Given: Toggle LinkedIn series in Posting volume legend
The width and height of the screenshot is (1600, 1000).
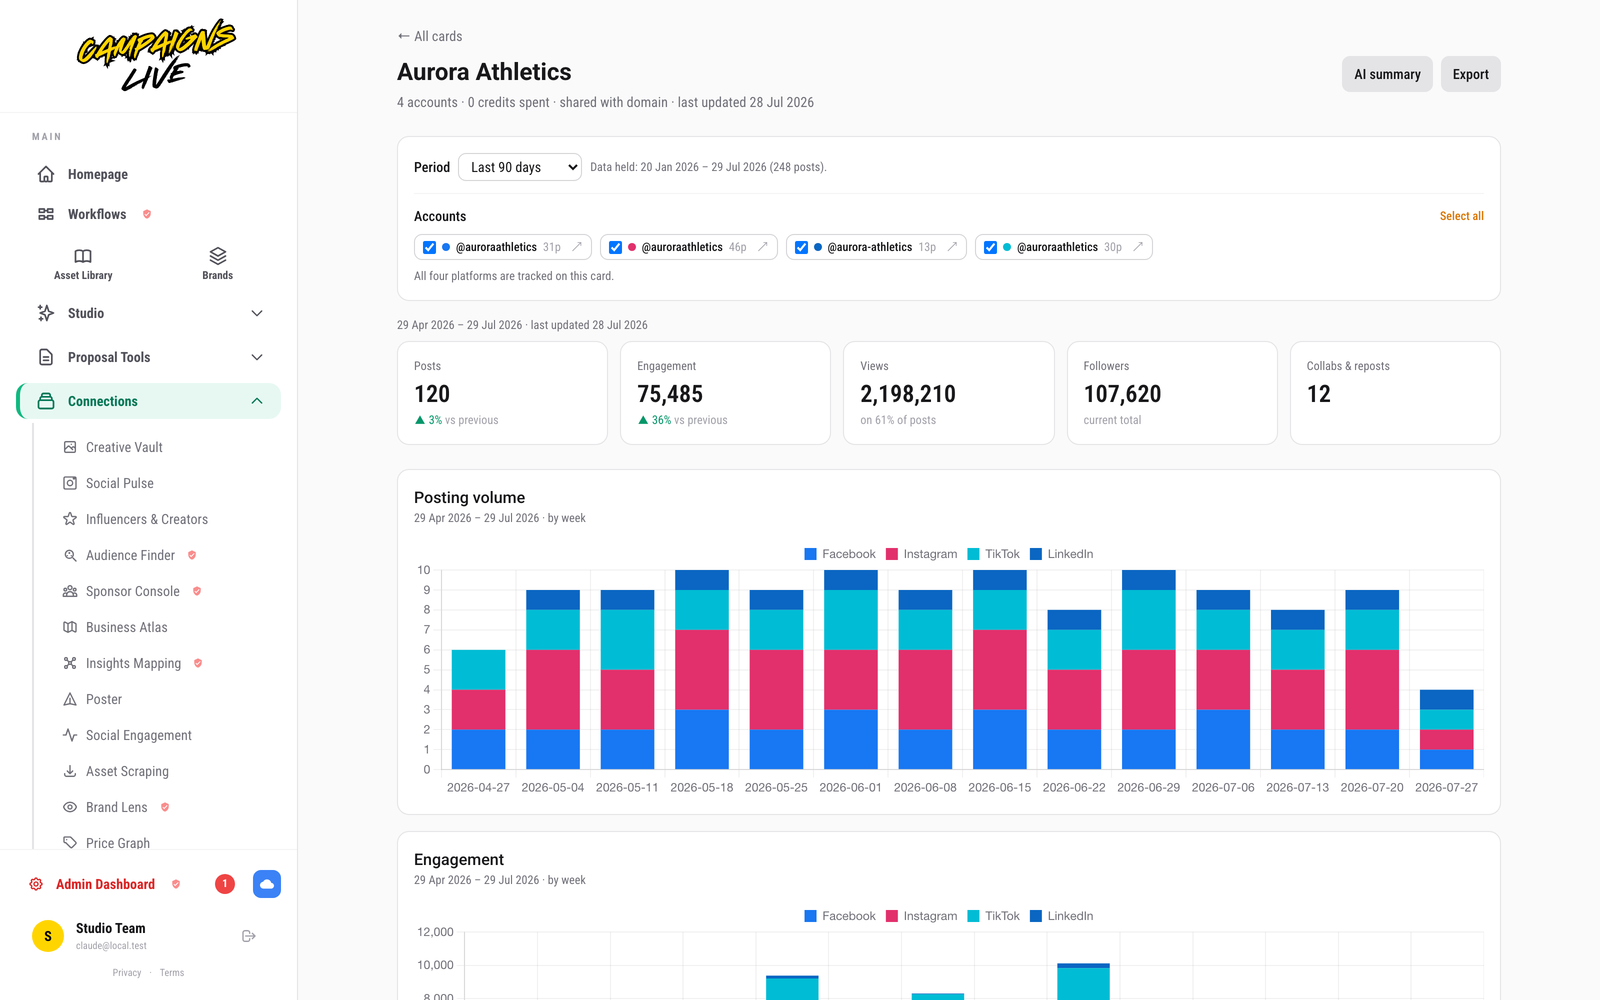Looking at the screenshot, I should click(1061, 554).
